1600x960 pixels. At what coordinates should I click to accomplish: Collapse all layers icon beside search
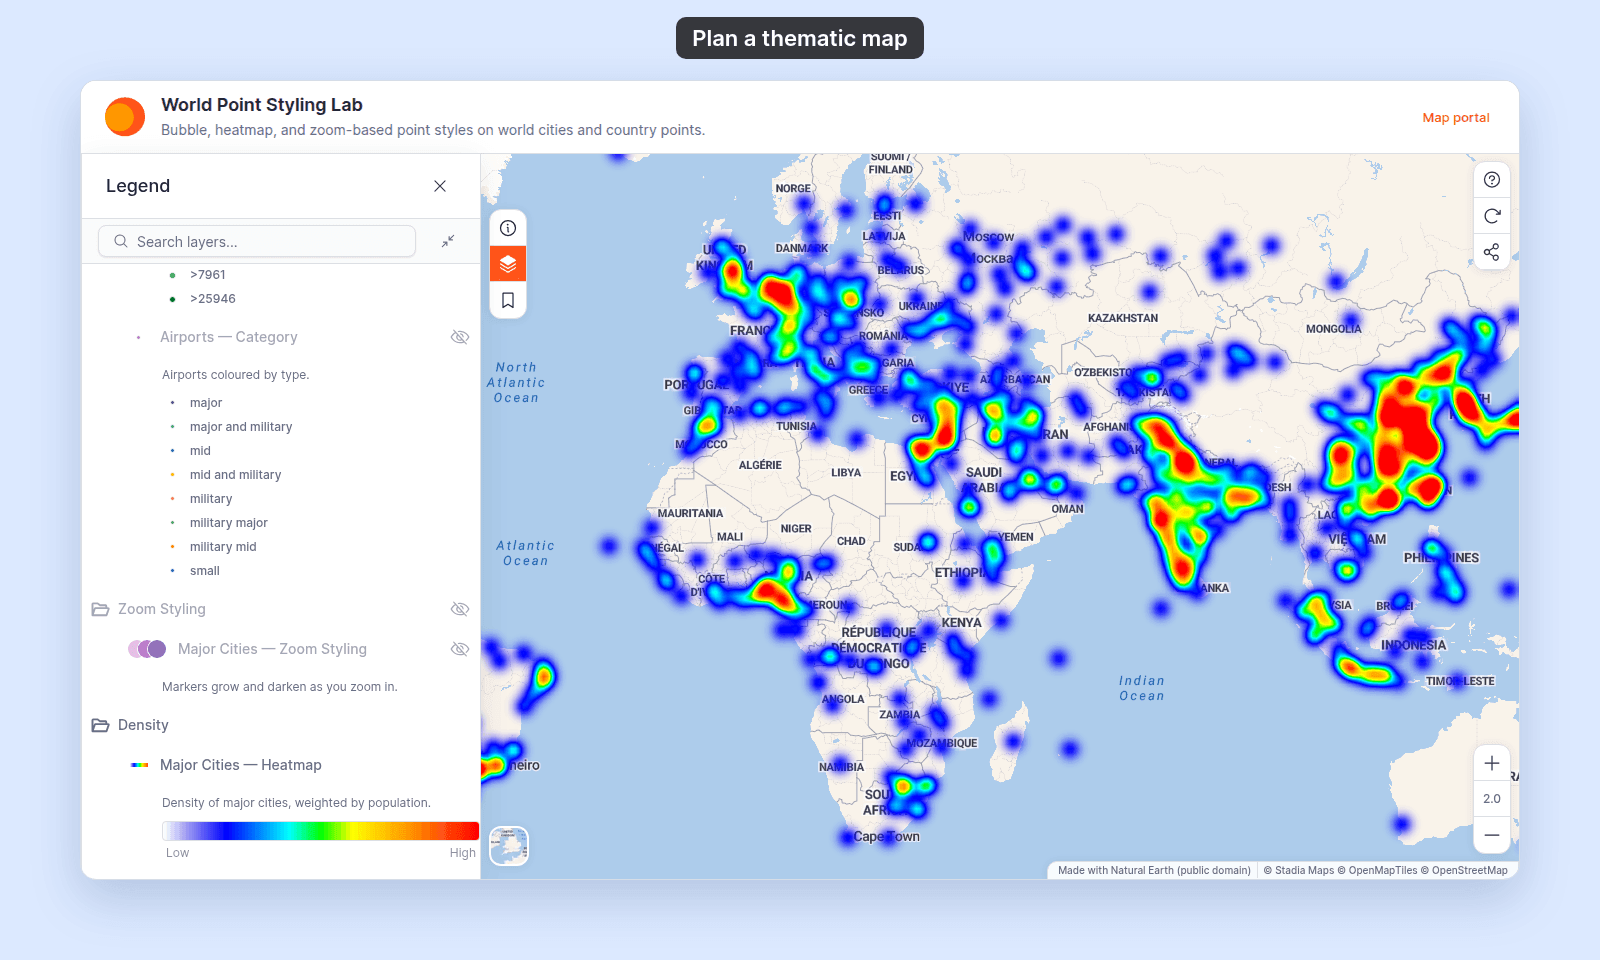coord(448,241)
